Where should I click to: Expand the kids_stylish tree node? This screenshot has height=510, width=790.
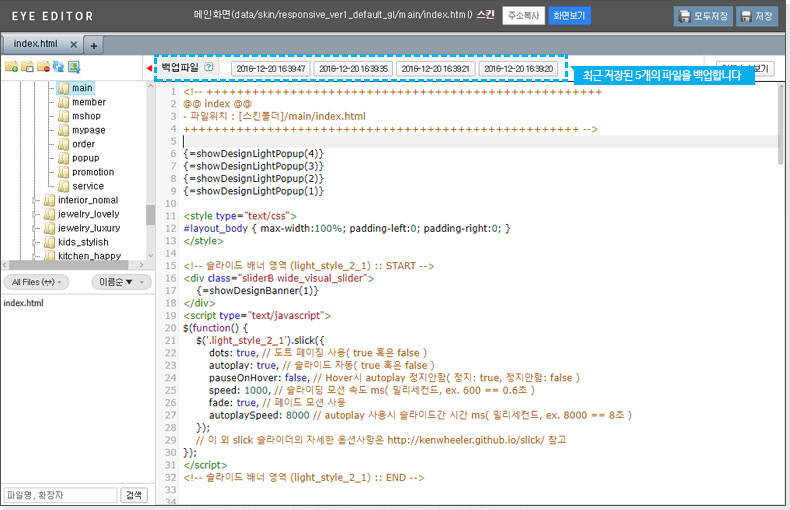click(35, 243)
